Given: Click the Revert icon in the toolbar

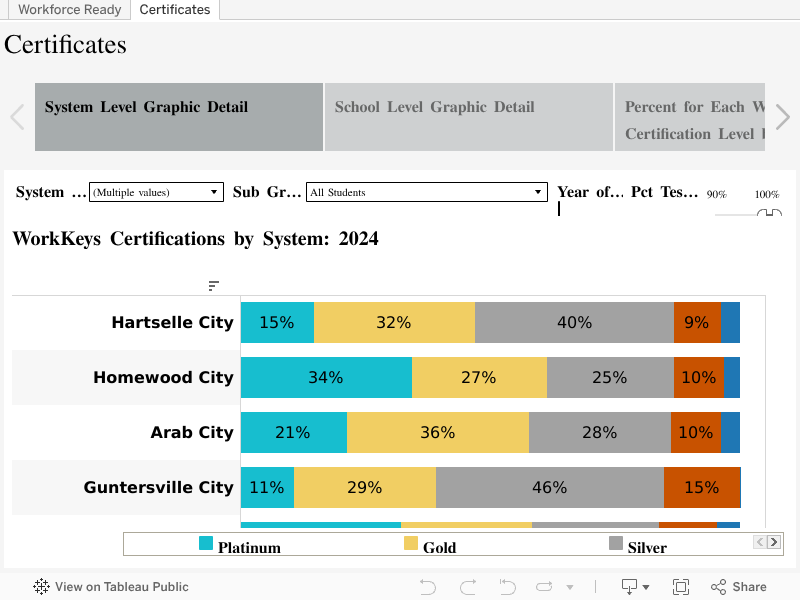Looking at the screenshot, I should tap(507, 587).
